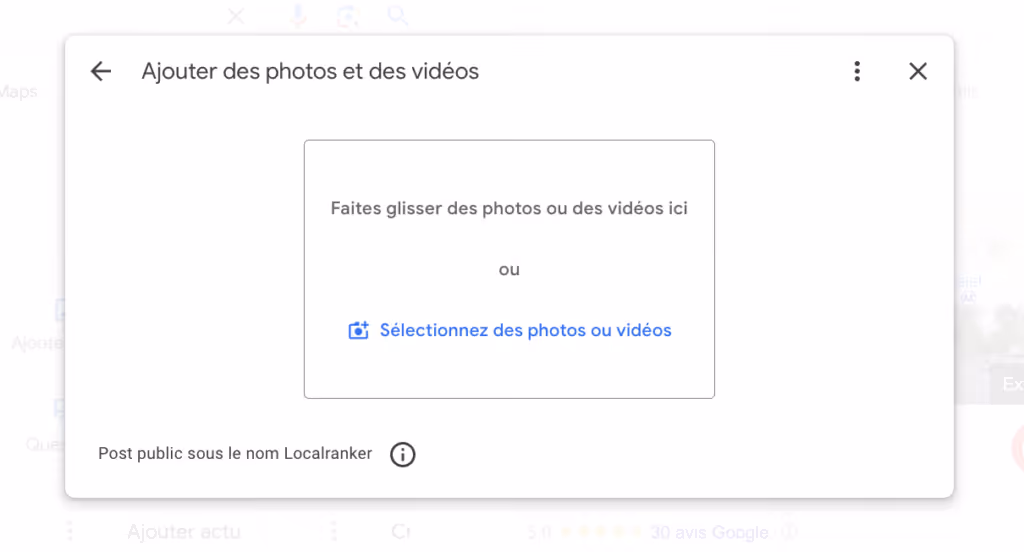The width and height of the screenshot is (1024, 552).
Task: Go back using the dialog's left arrow
Action: click(101, 71)
